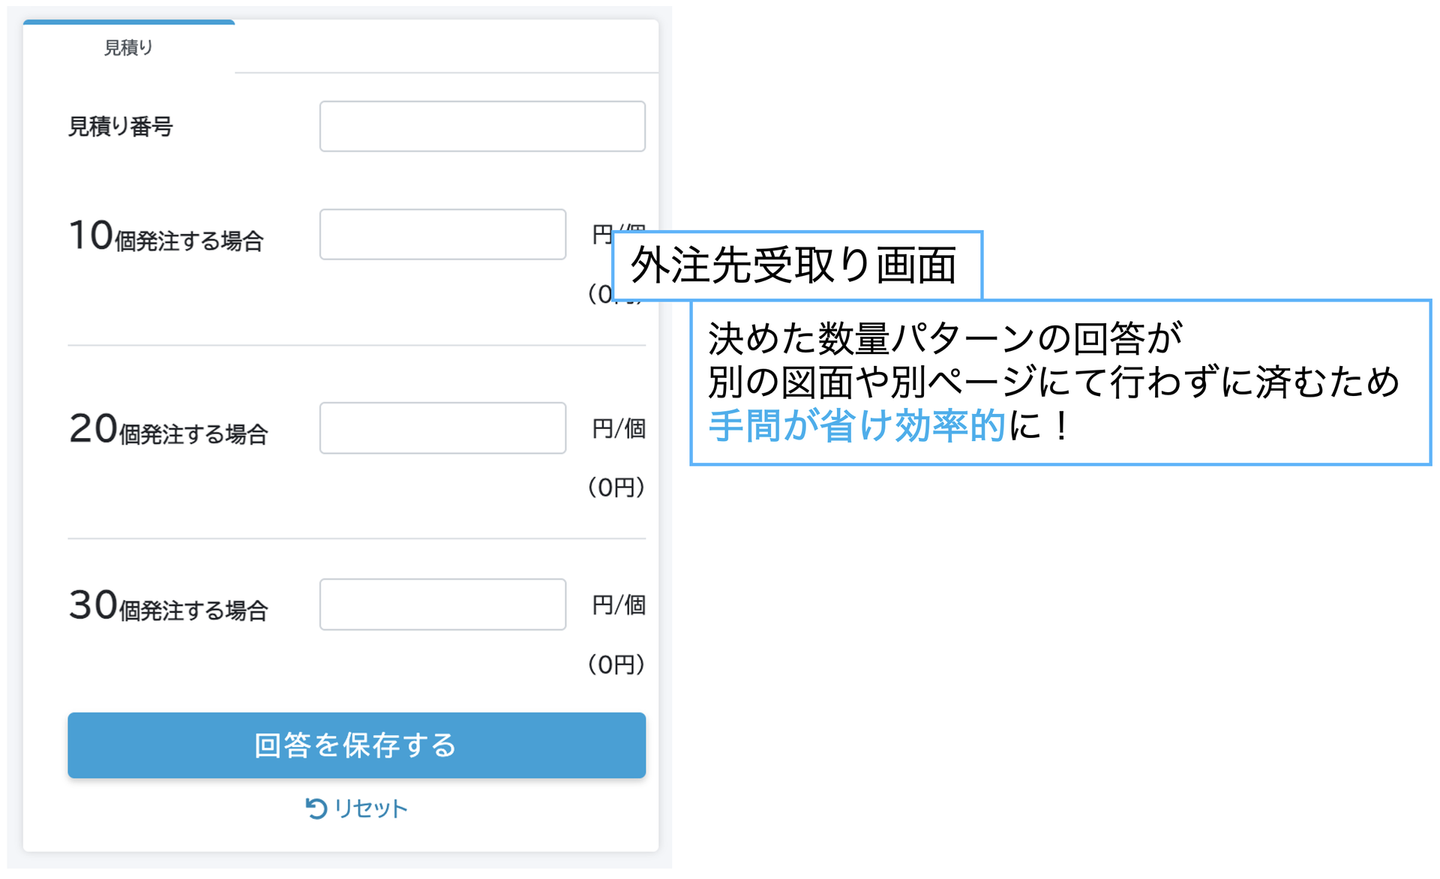1440x879 pixels.
Task: Click the blue 手間が省け効率的 highlighted text
Action: (856, 426)
